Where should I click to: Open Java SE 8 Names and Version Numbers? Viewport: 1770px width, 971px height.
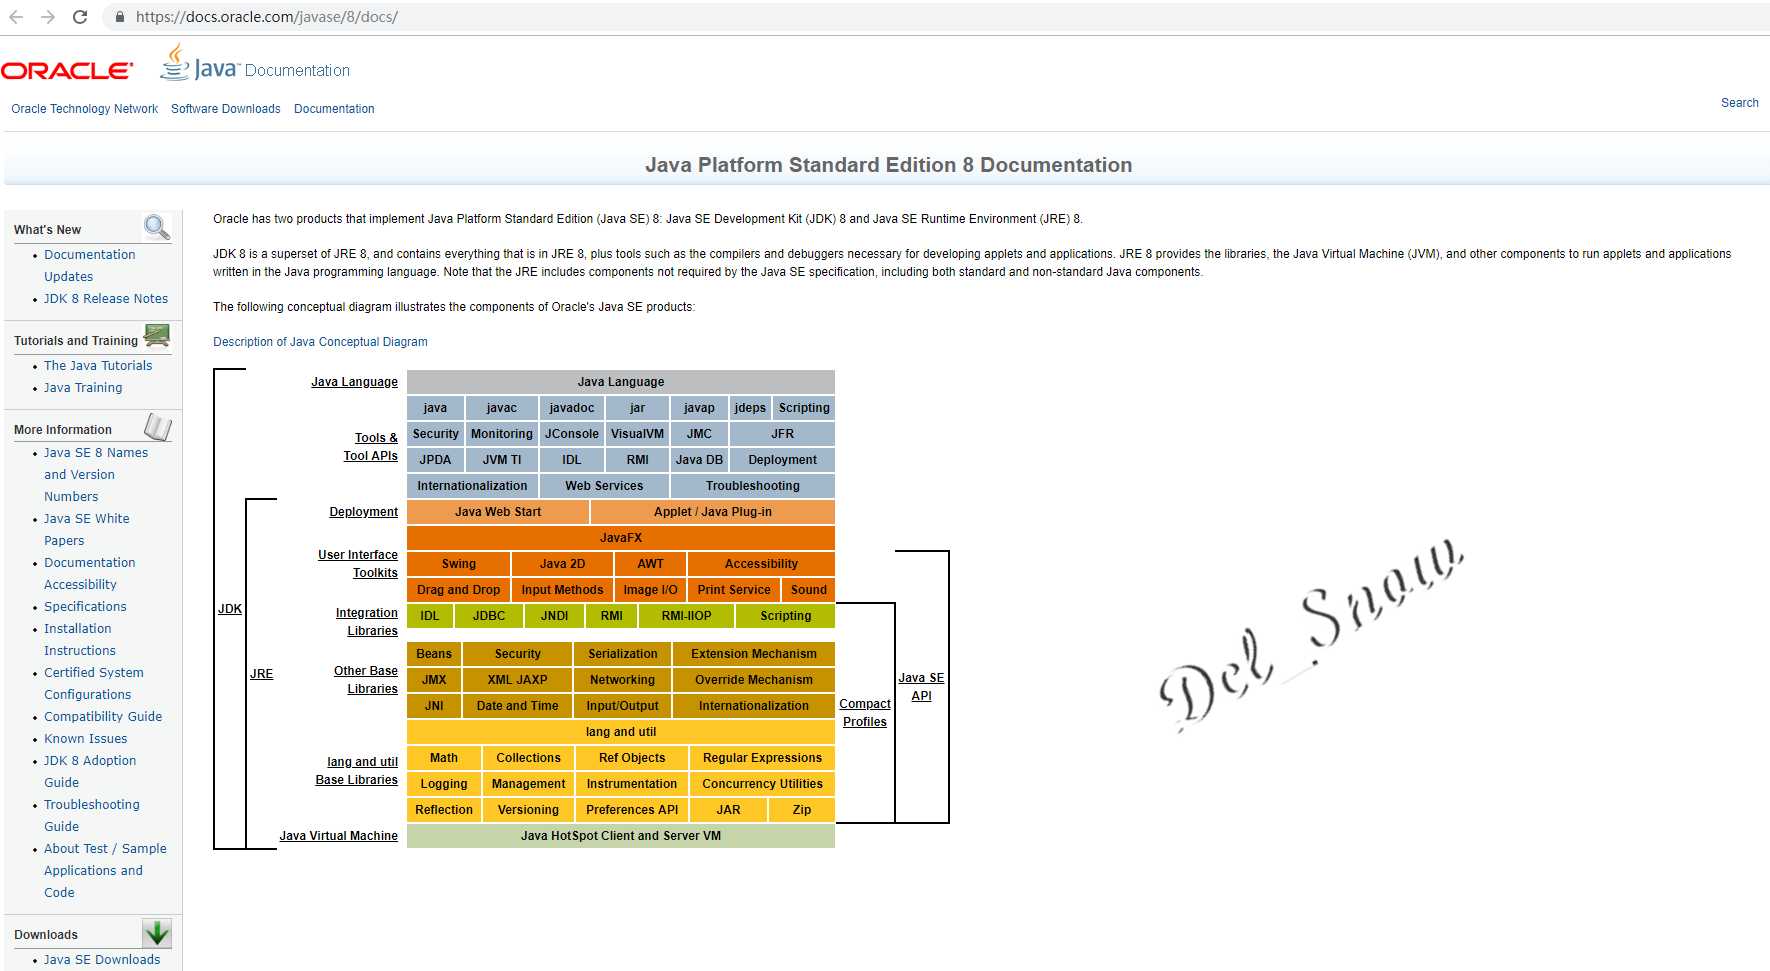96,475
